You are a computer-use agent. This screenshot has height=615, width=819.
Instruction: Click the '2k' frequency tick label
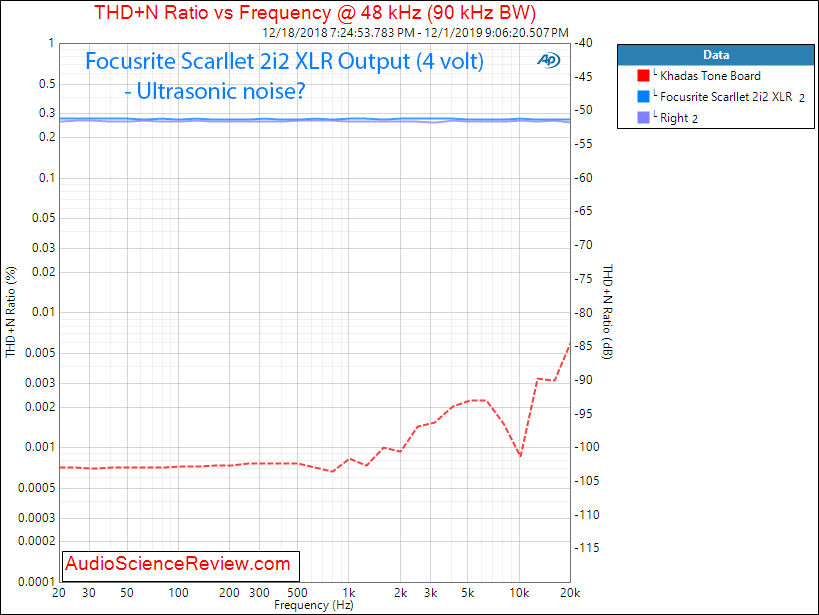pos(401,593)
